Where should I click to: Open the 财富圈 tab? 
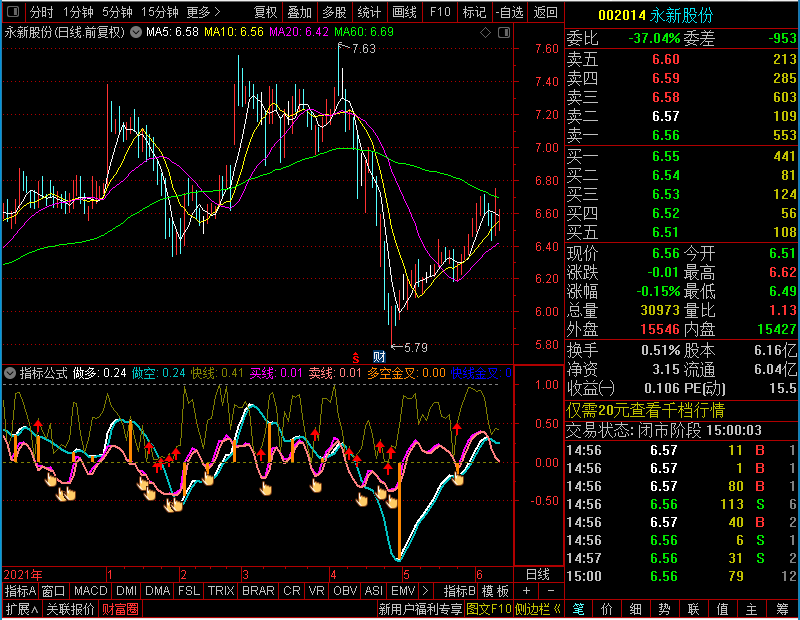[x=120, y=609]
